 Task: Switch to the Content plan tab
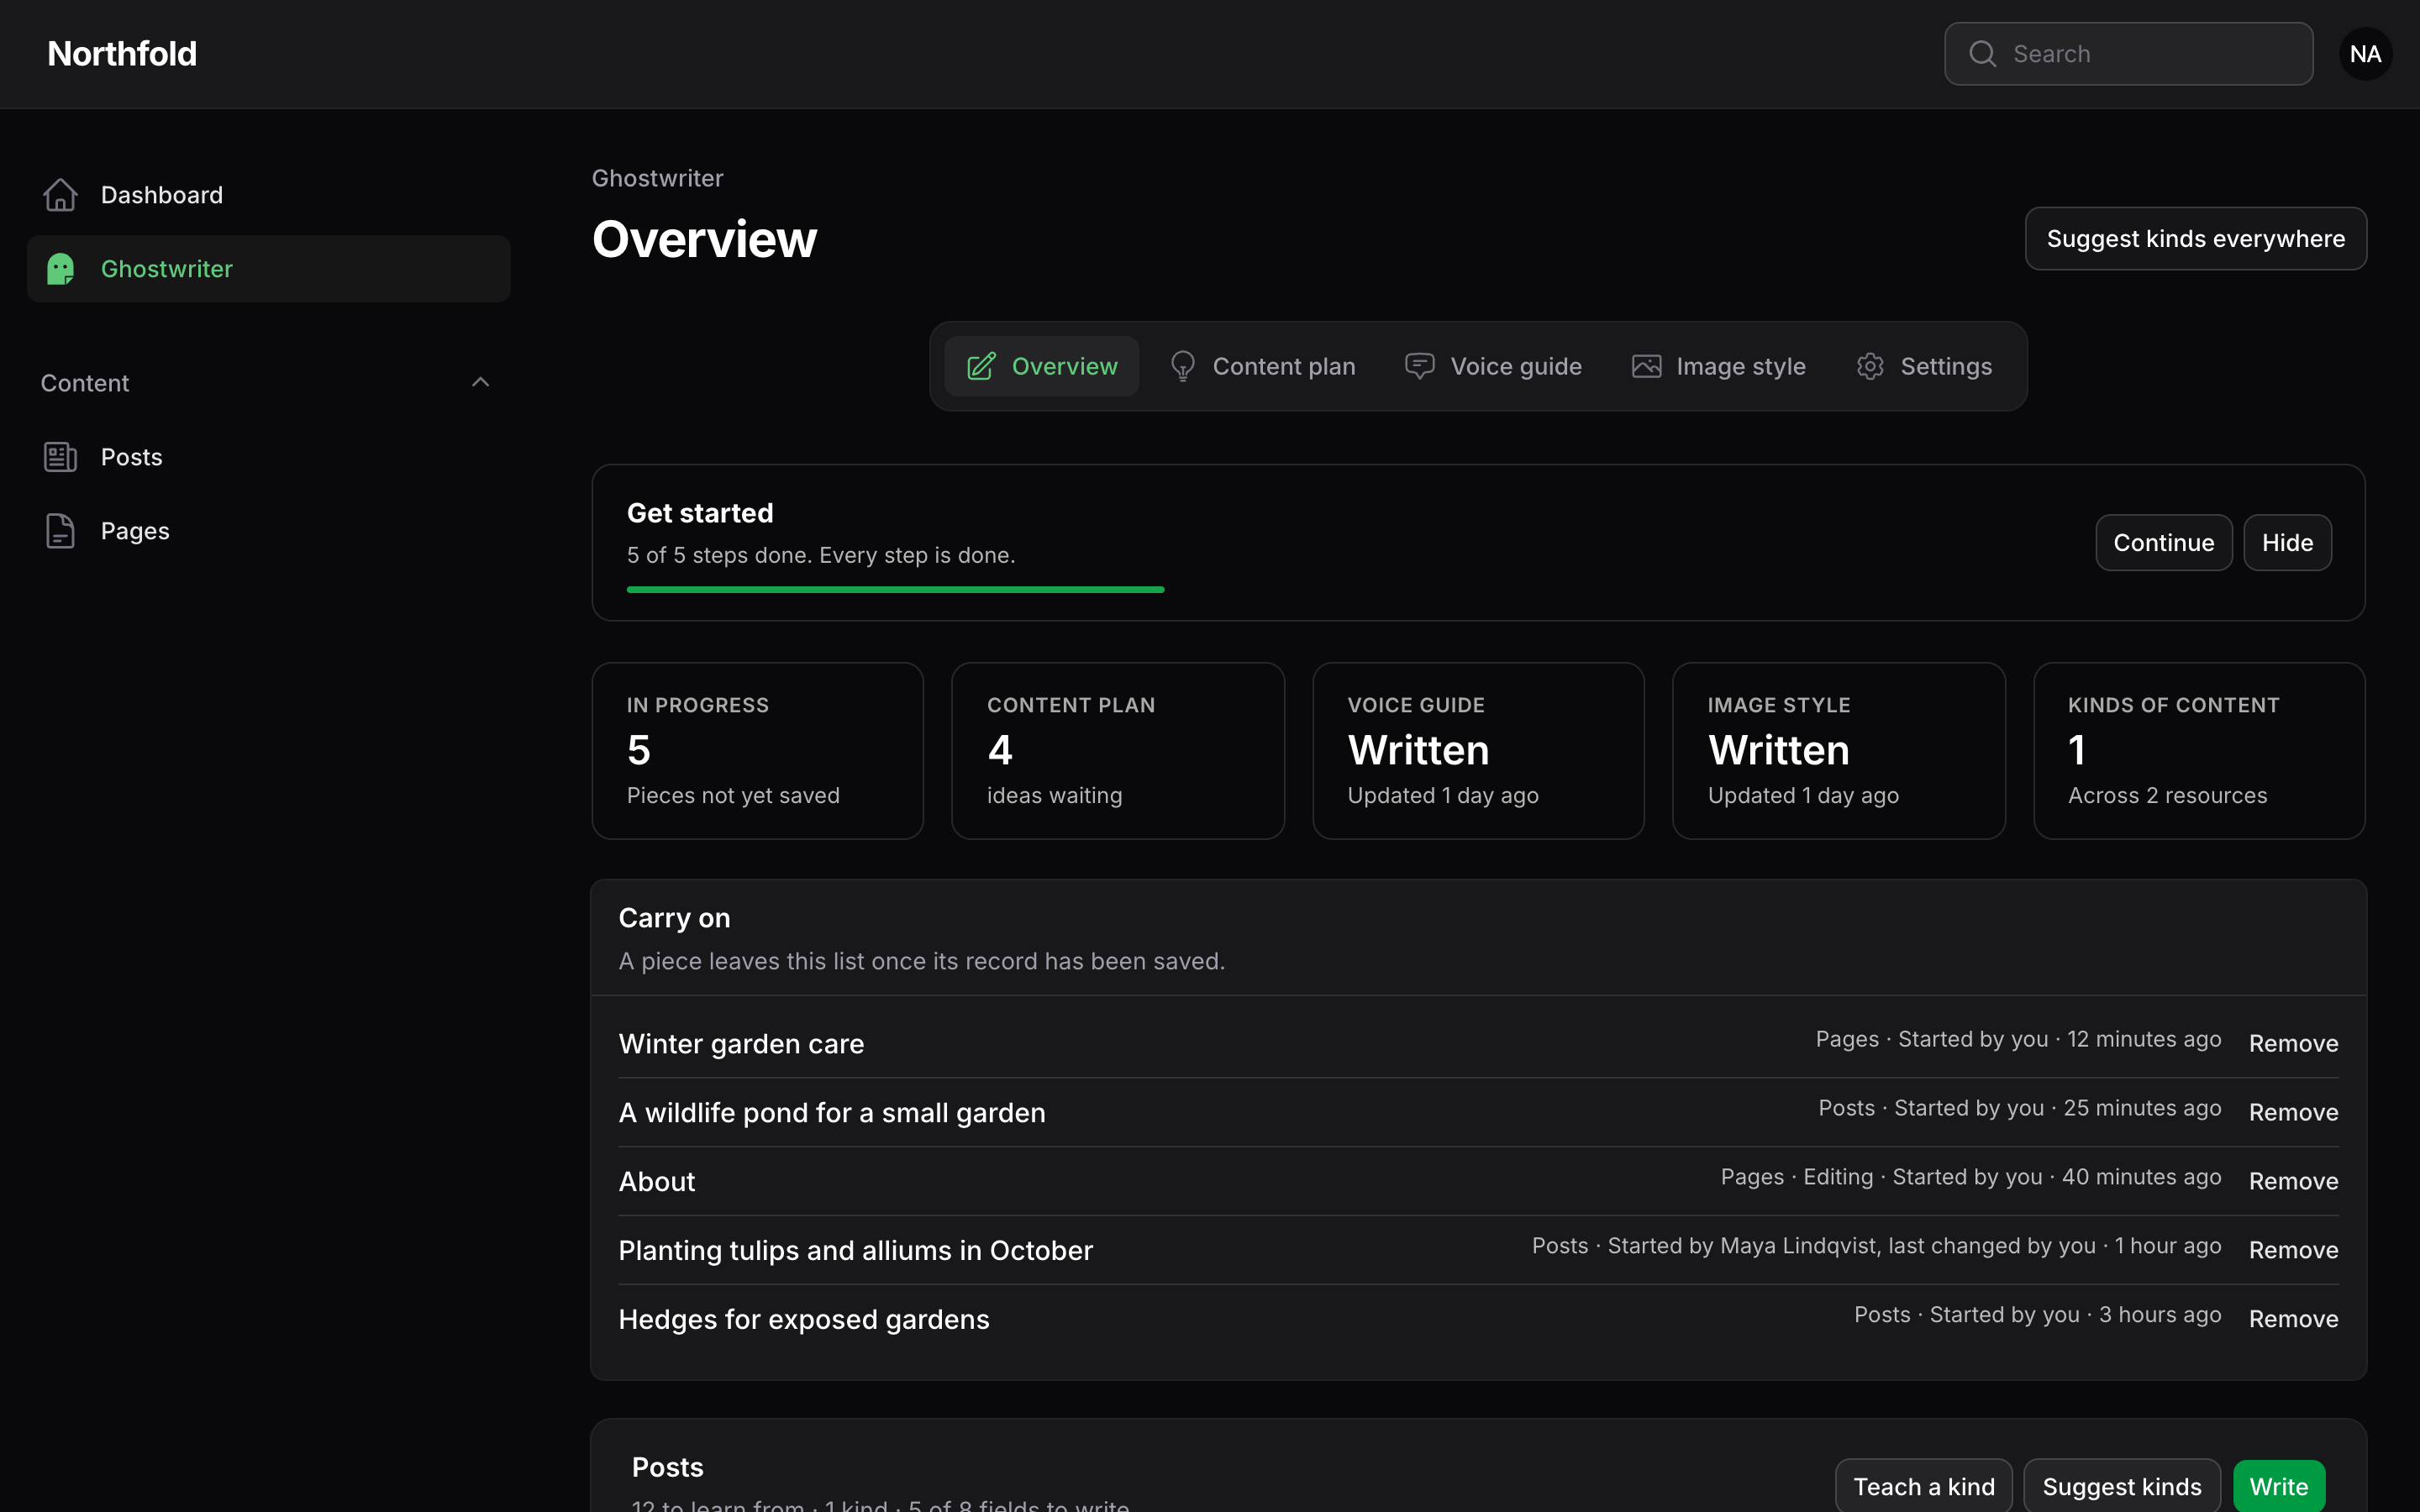click(1262, 366)
